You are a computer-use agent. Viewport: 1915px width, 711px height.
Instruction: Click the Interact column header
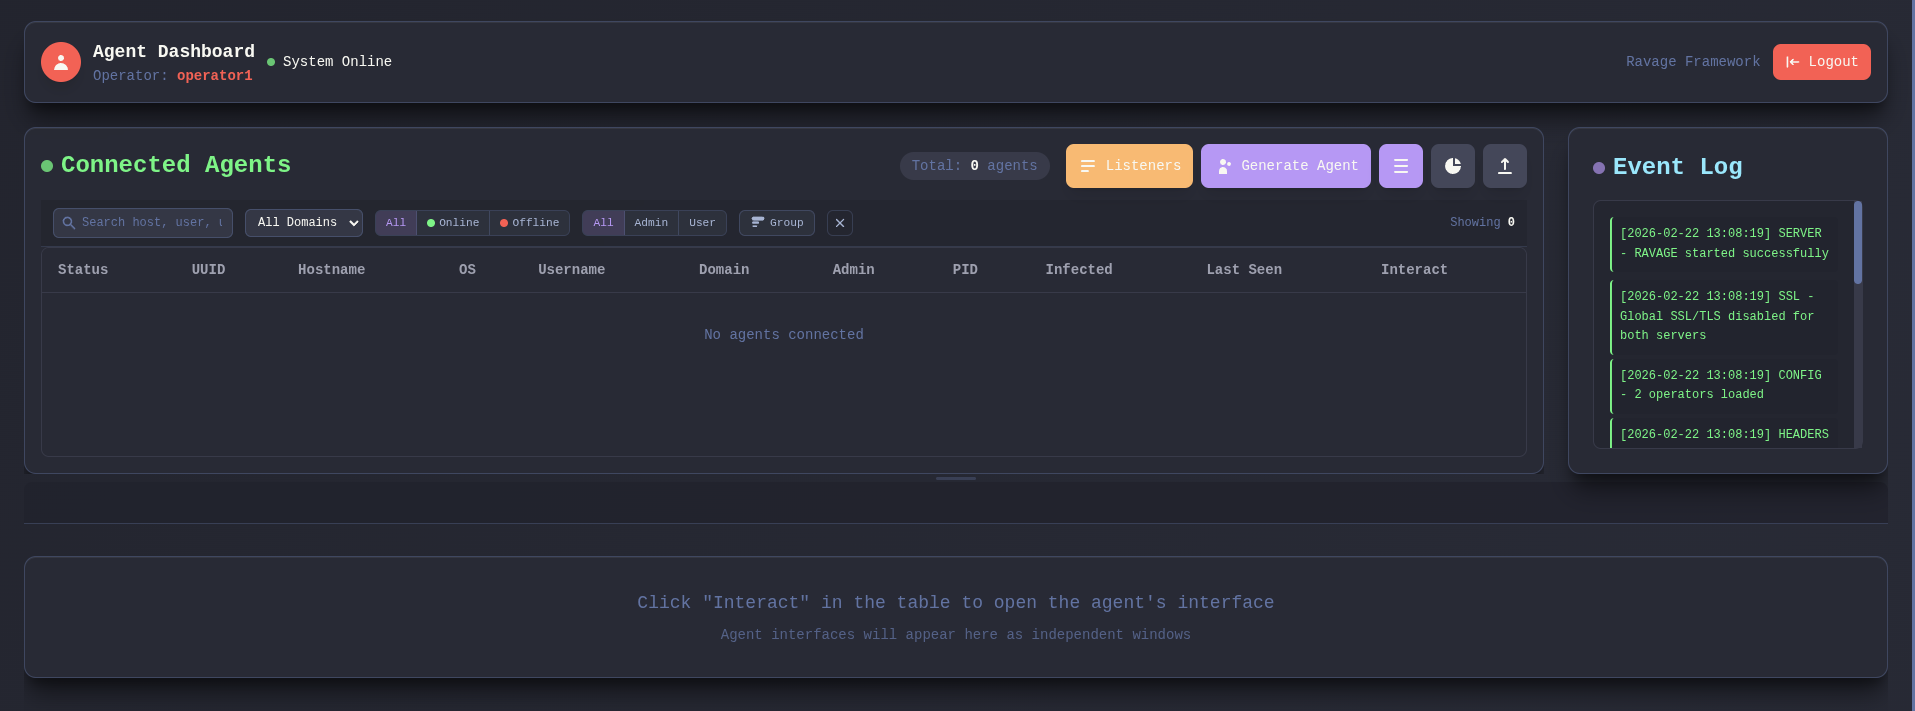(1414, 270)
